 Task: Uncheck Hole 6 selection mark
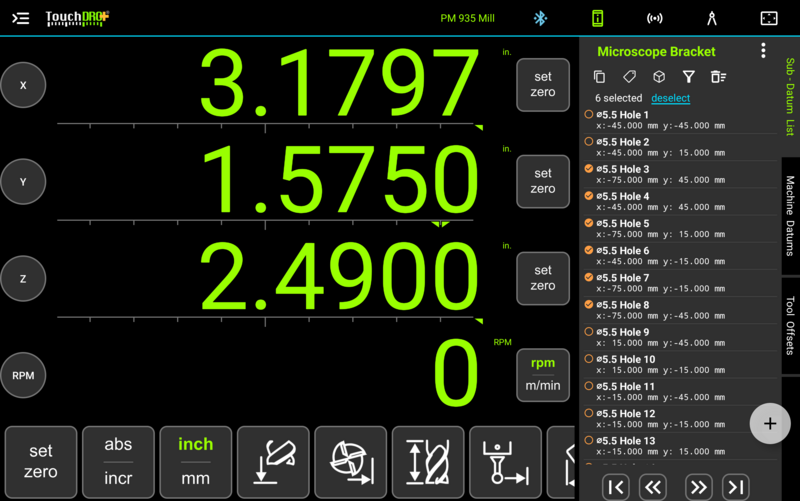pos(588,250)
